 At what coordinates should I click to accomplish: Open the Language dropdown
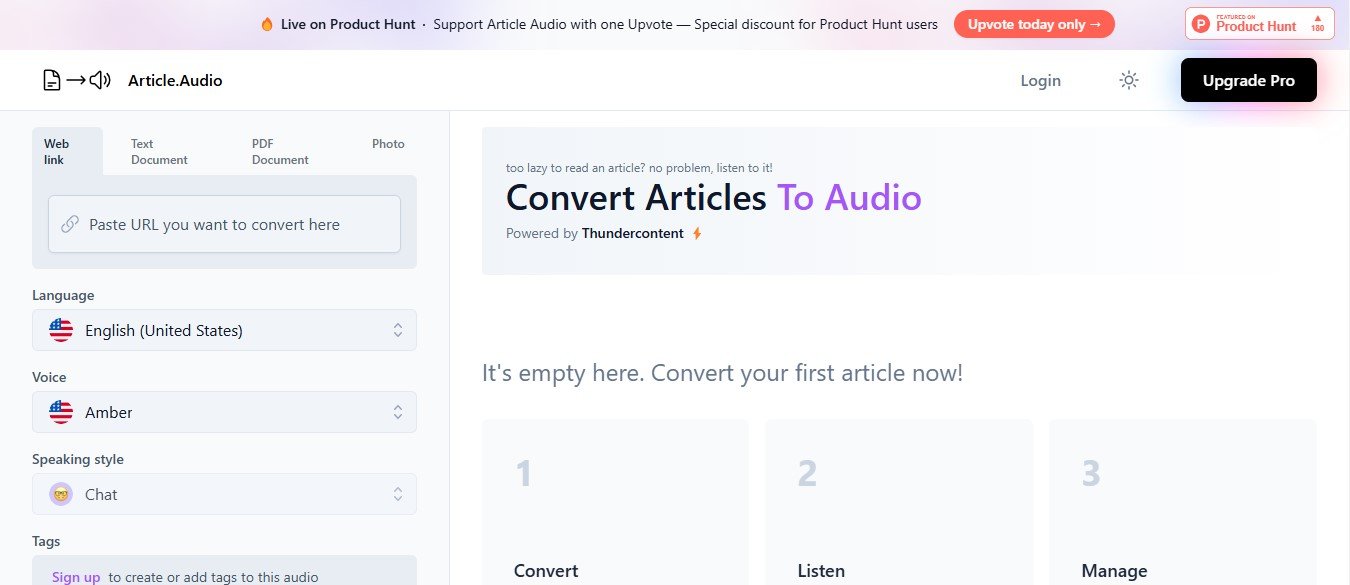(x=224, y=330)
